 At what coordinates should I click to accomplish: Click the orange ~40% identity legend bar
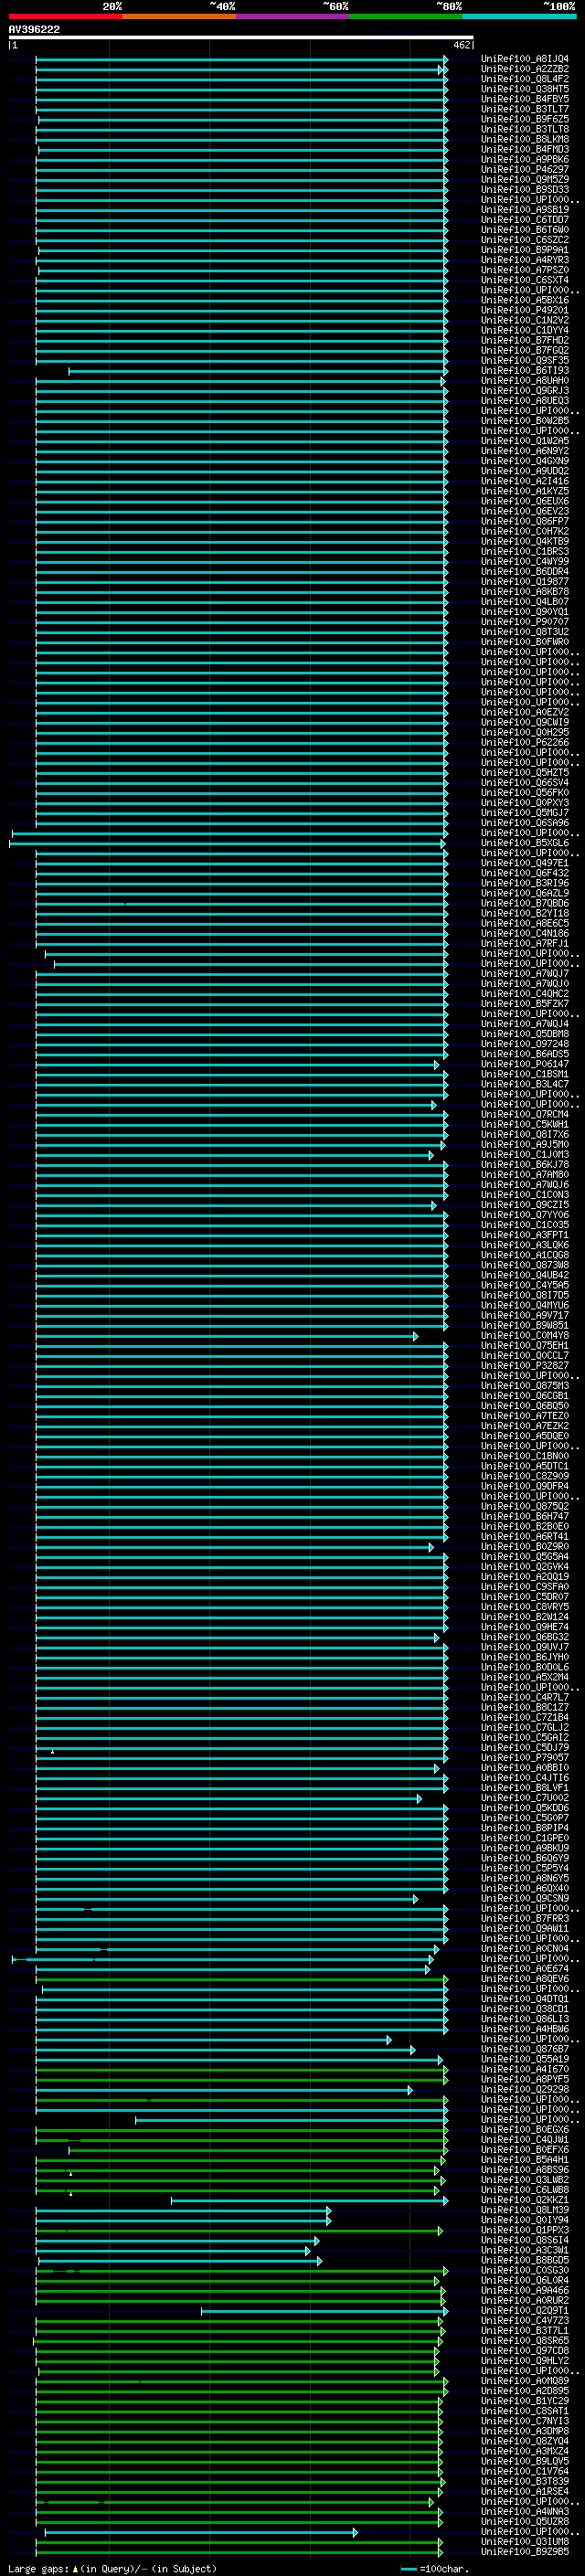tap(179, 17)
